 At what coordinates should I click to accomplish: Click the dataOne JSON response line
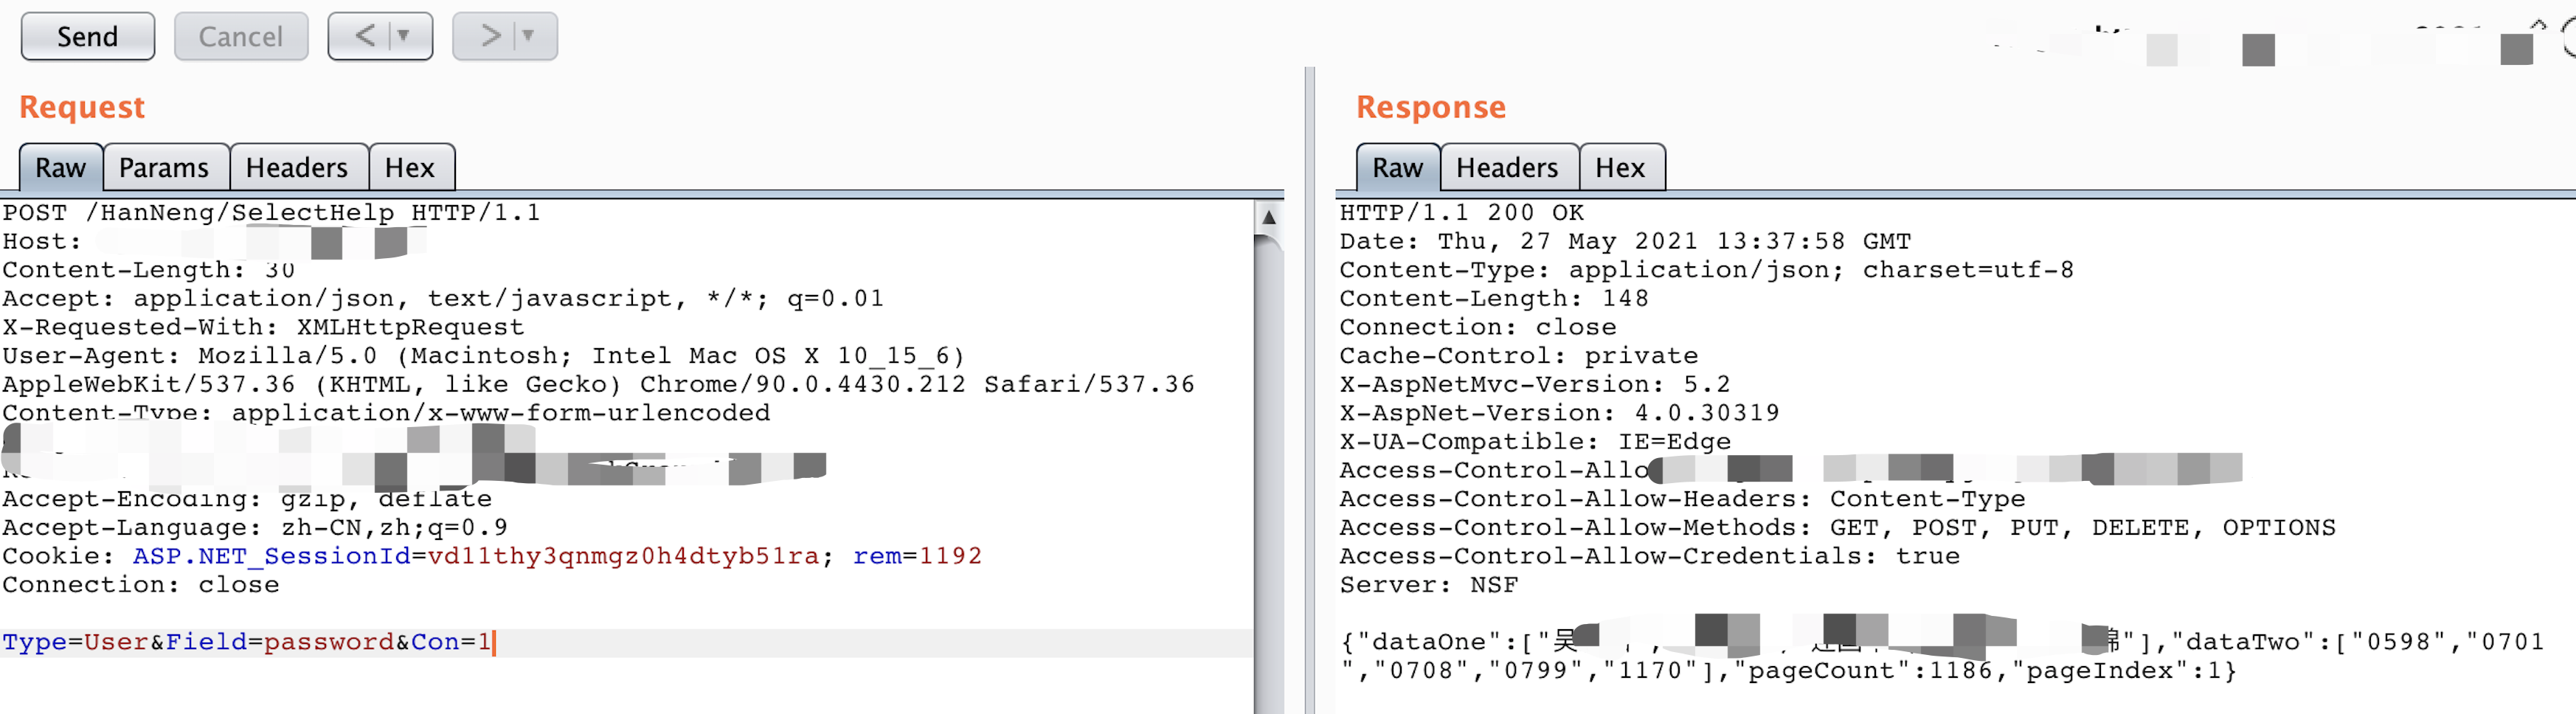click(x=1941, y=642)
